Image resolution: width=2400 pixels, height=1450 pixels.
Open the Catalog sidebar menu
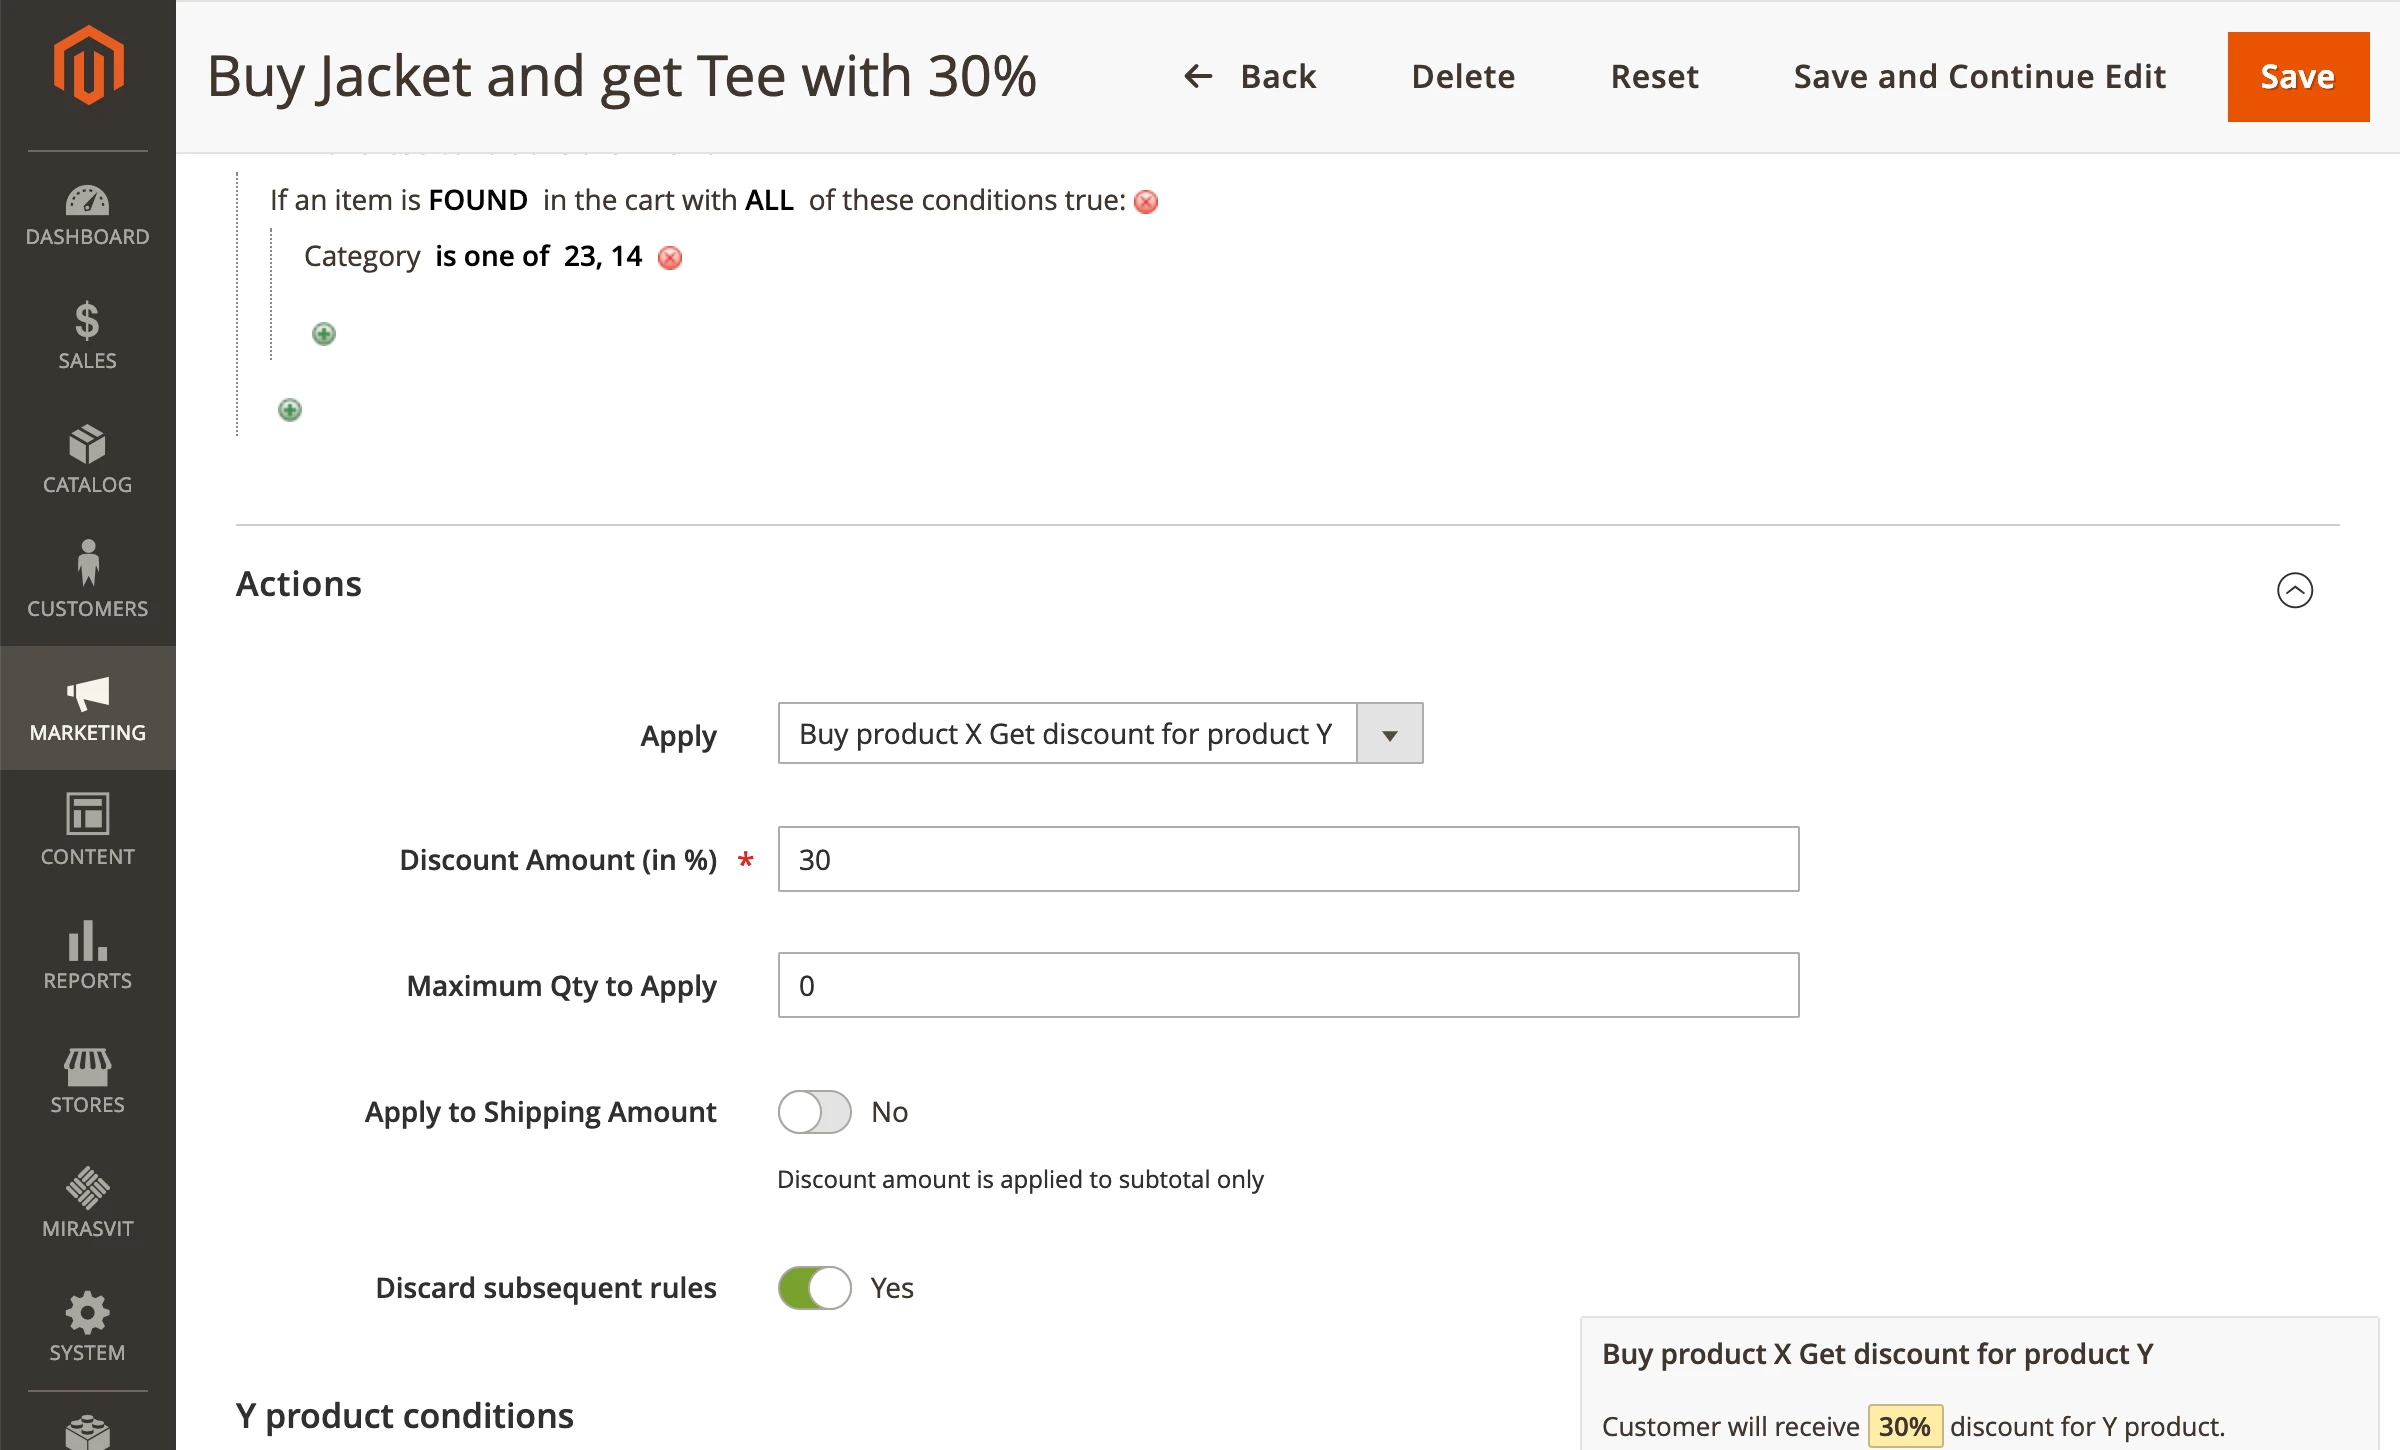(x=88, y=460)
